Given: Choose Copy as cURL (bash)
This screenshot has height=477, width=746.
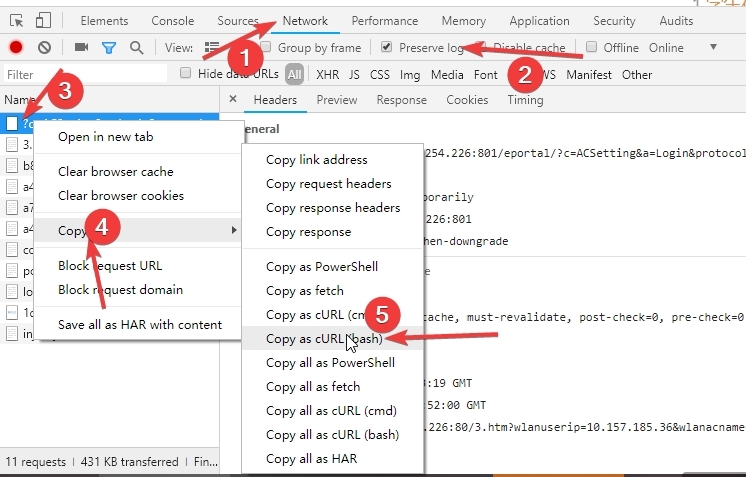Looking at the screenshot, I should (333, 339).
